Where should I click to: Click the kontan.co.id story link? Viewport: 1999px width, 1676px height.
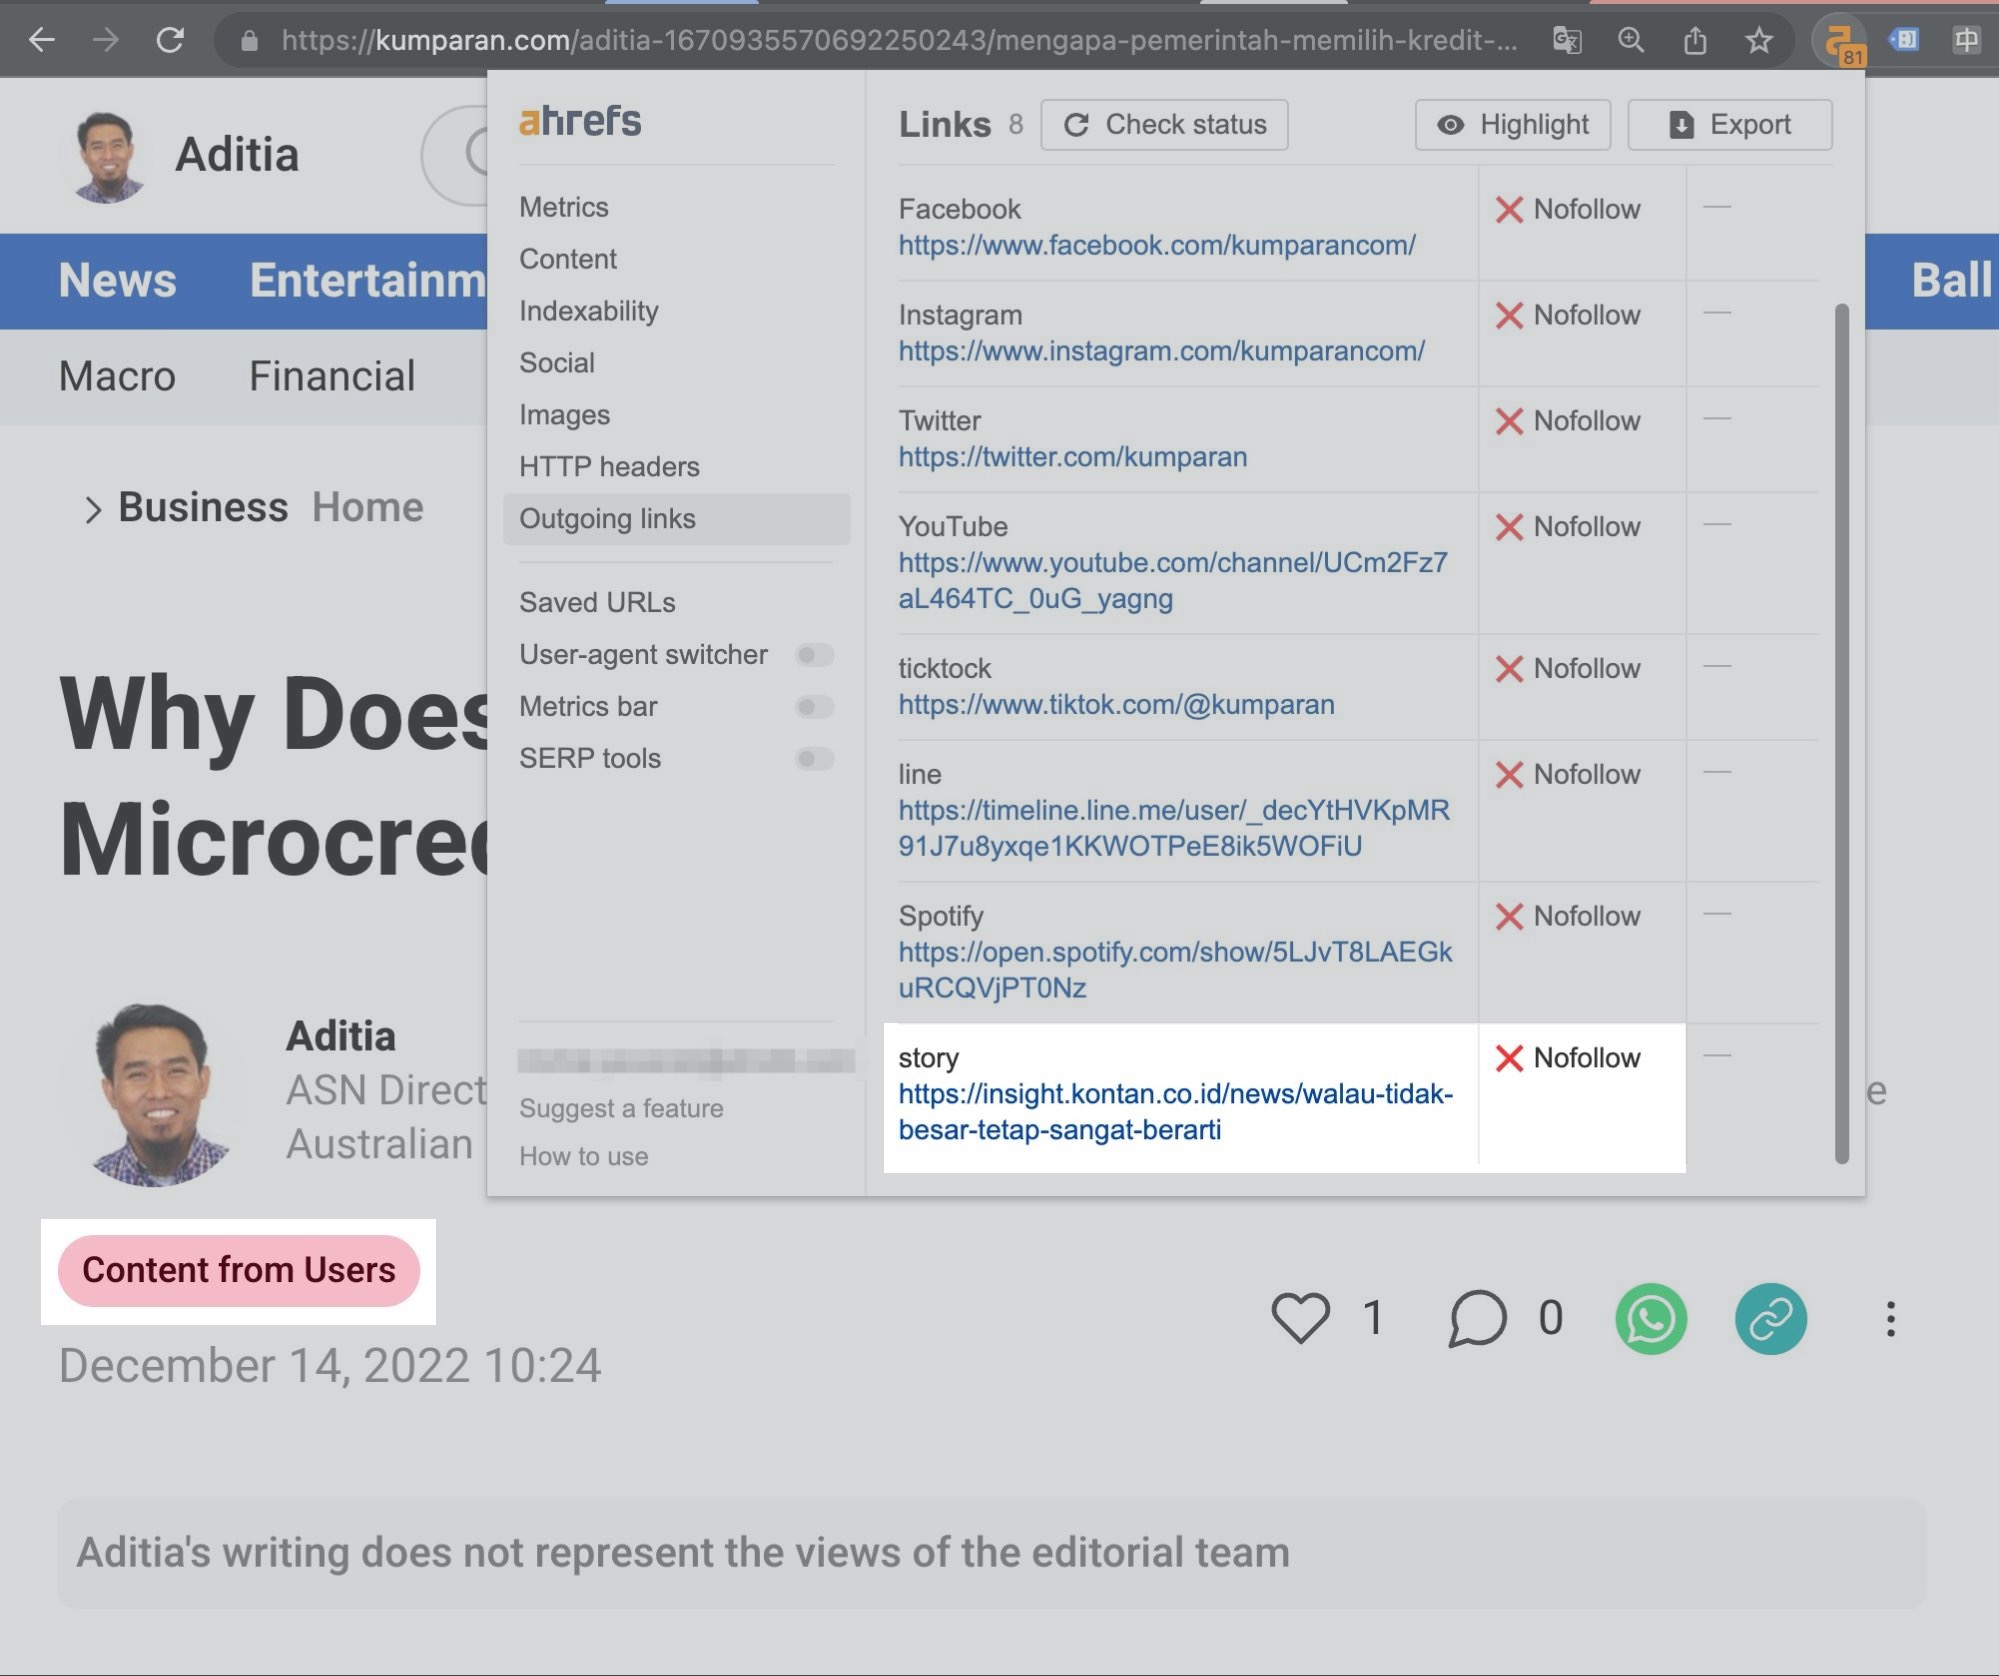click(x=1176, y=1111)
